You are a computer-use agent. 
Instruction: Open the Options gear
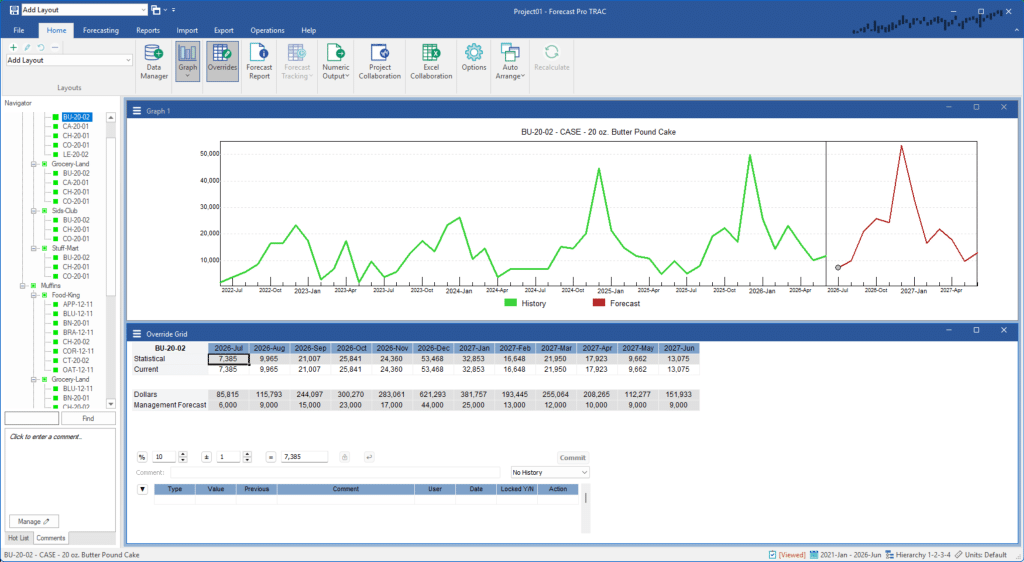click(474, 59)
